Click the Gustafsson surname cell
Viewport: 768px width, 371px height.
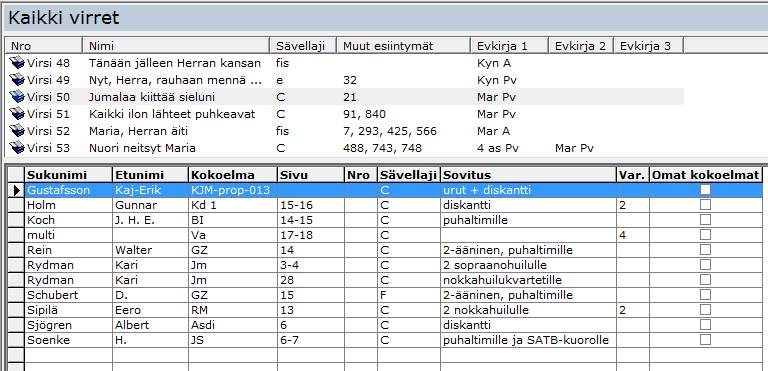tap(69, 190)
